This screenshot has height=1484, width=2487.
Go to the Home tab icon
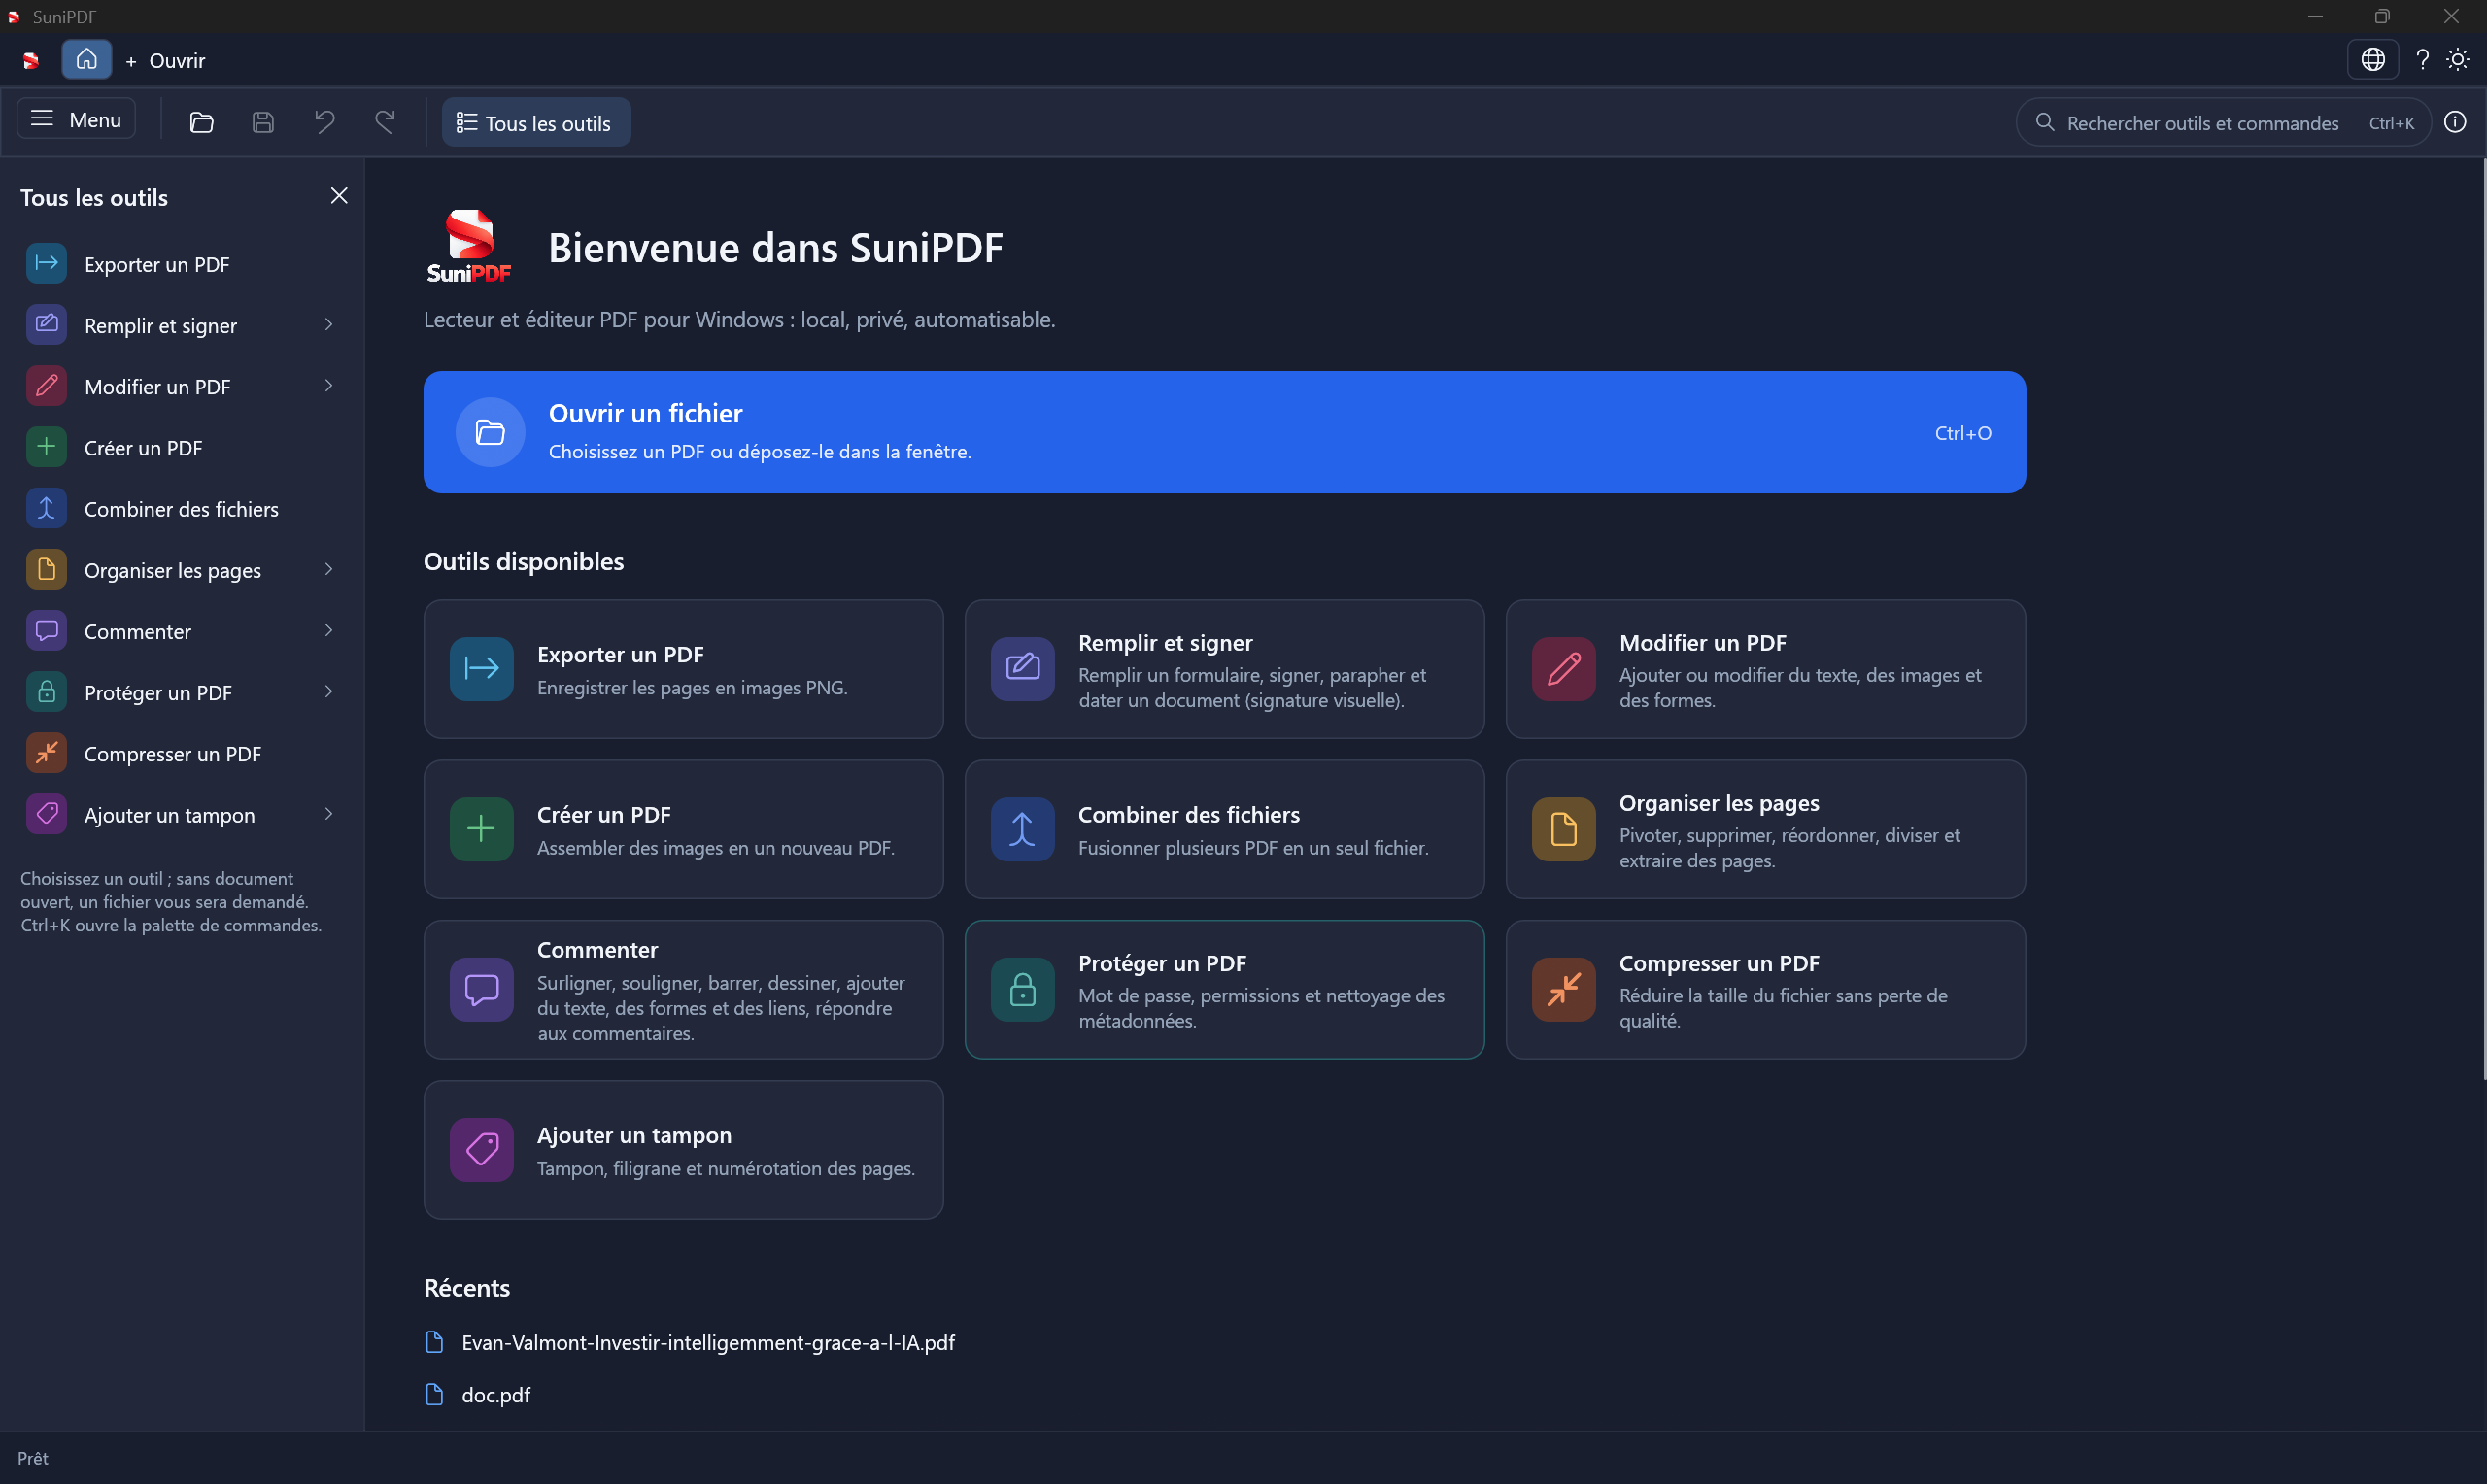87,60
